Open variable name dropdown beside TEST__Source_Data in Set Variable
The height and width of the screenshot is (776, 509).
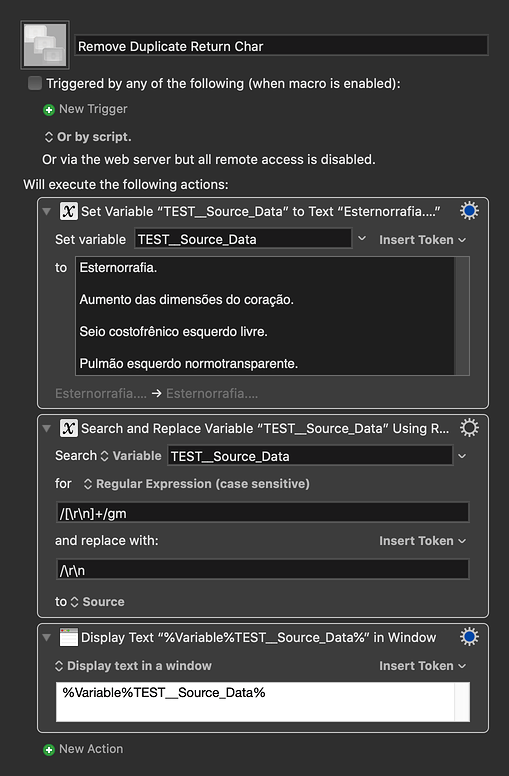(x=362, y=239)
